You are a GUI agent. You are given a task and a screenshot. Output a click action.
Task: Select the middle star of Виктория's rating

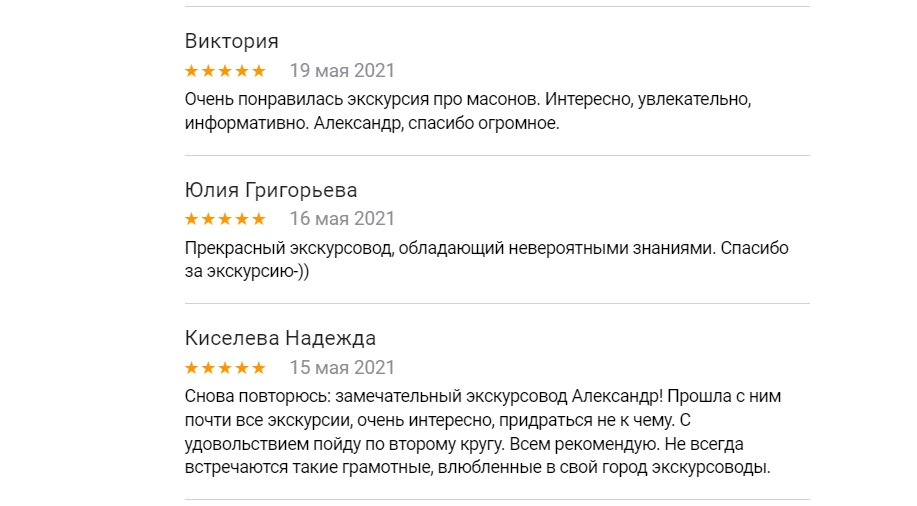click(x=226, y=71)
